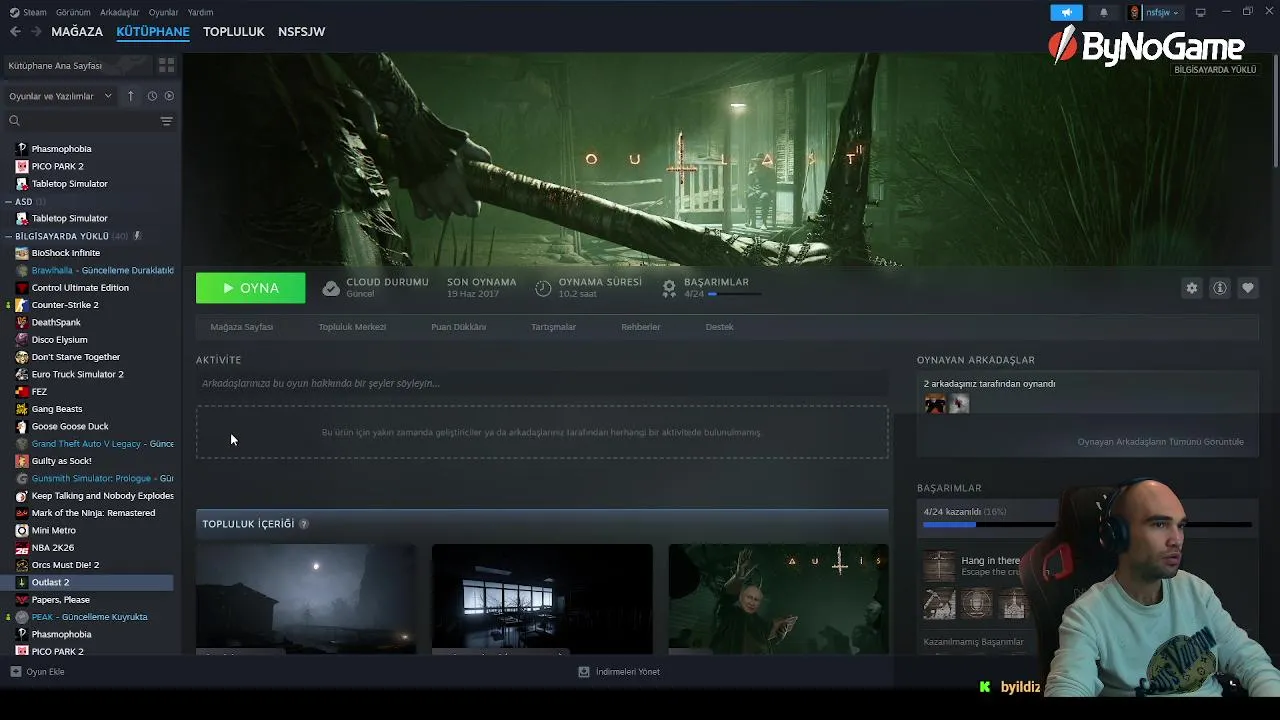Select Goose Goose Duck in library
The width and height of the screenshot is (1280, 720).
click(70, 426)
